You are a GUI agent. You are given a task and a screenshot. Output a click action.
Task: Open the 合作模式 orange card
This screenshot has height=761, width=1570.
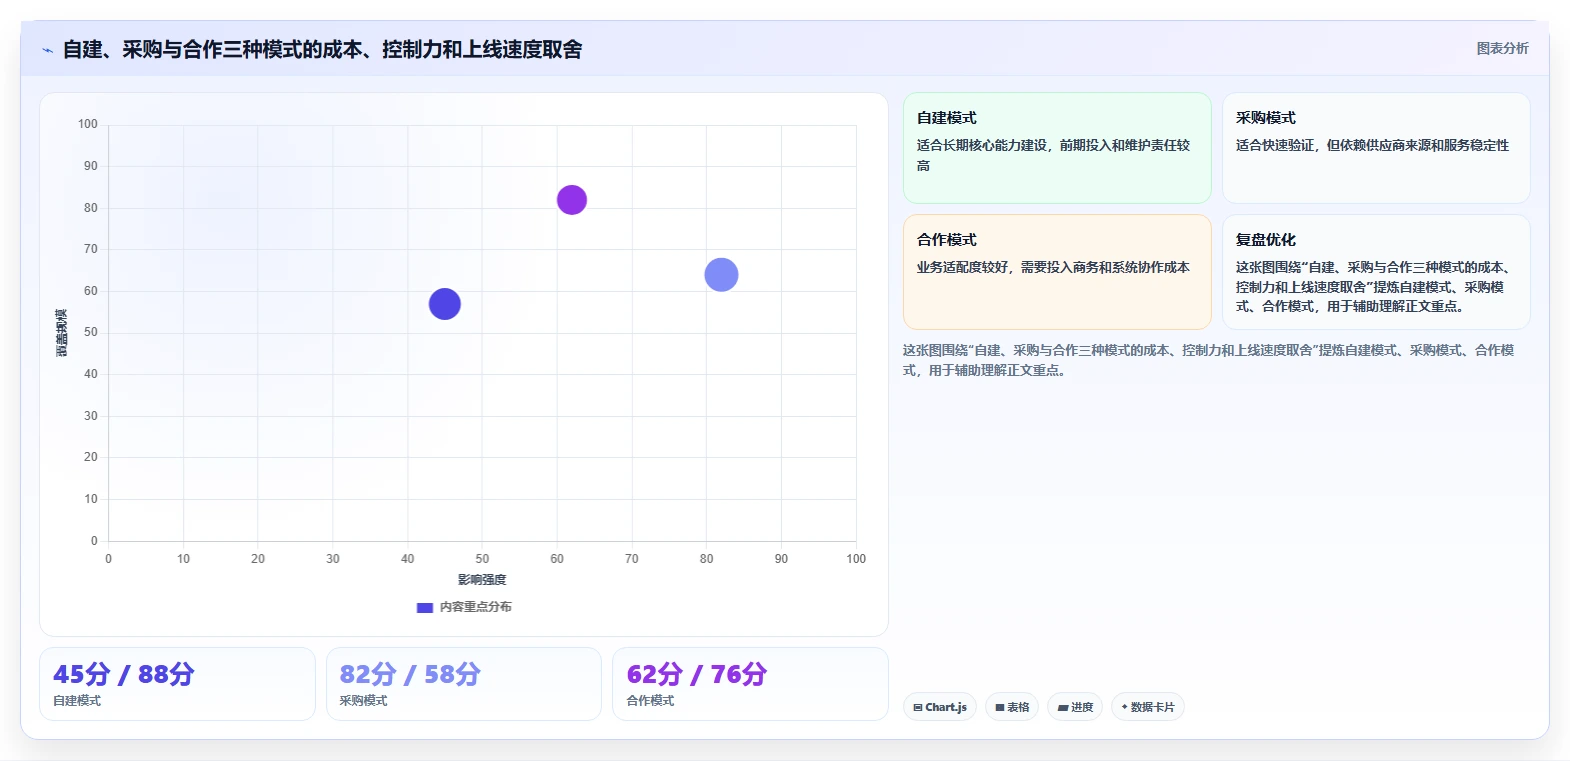point(1057,272)
